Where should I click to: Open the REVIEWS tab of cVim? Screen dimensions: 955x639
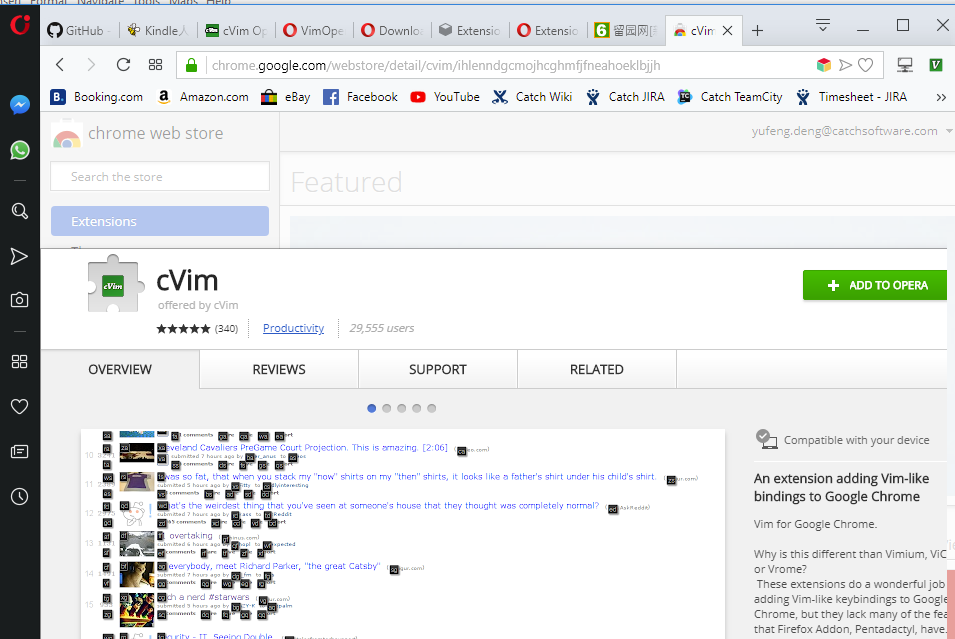(x=279, y=369)
